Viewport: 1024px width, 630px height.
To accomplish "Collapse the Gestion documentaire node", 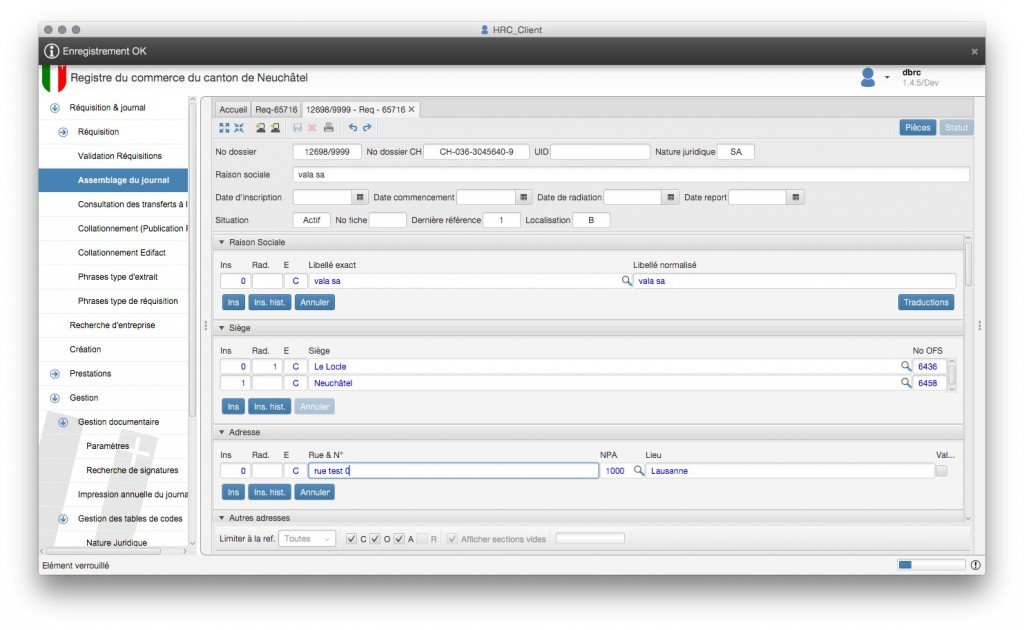I will coord(63,422).
